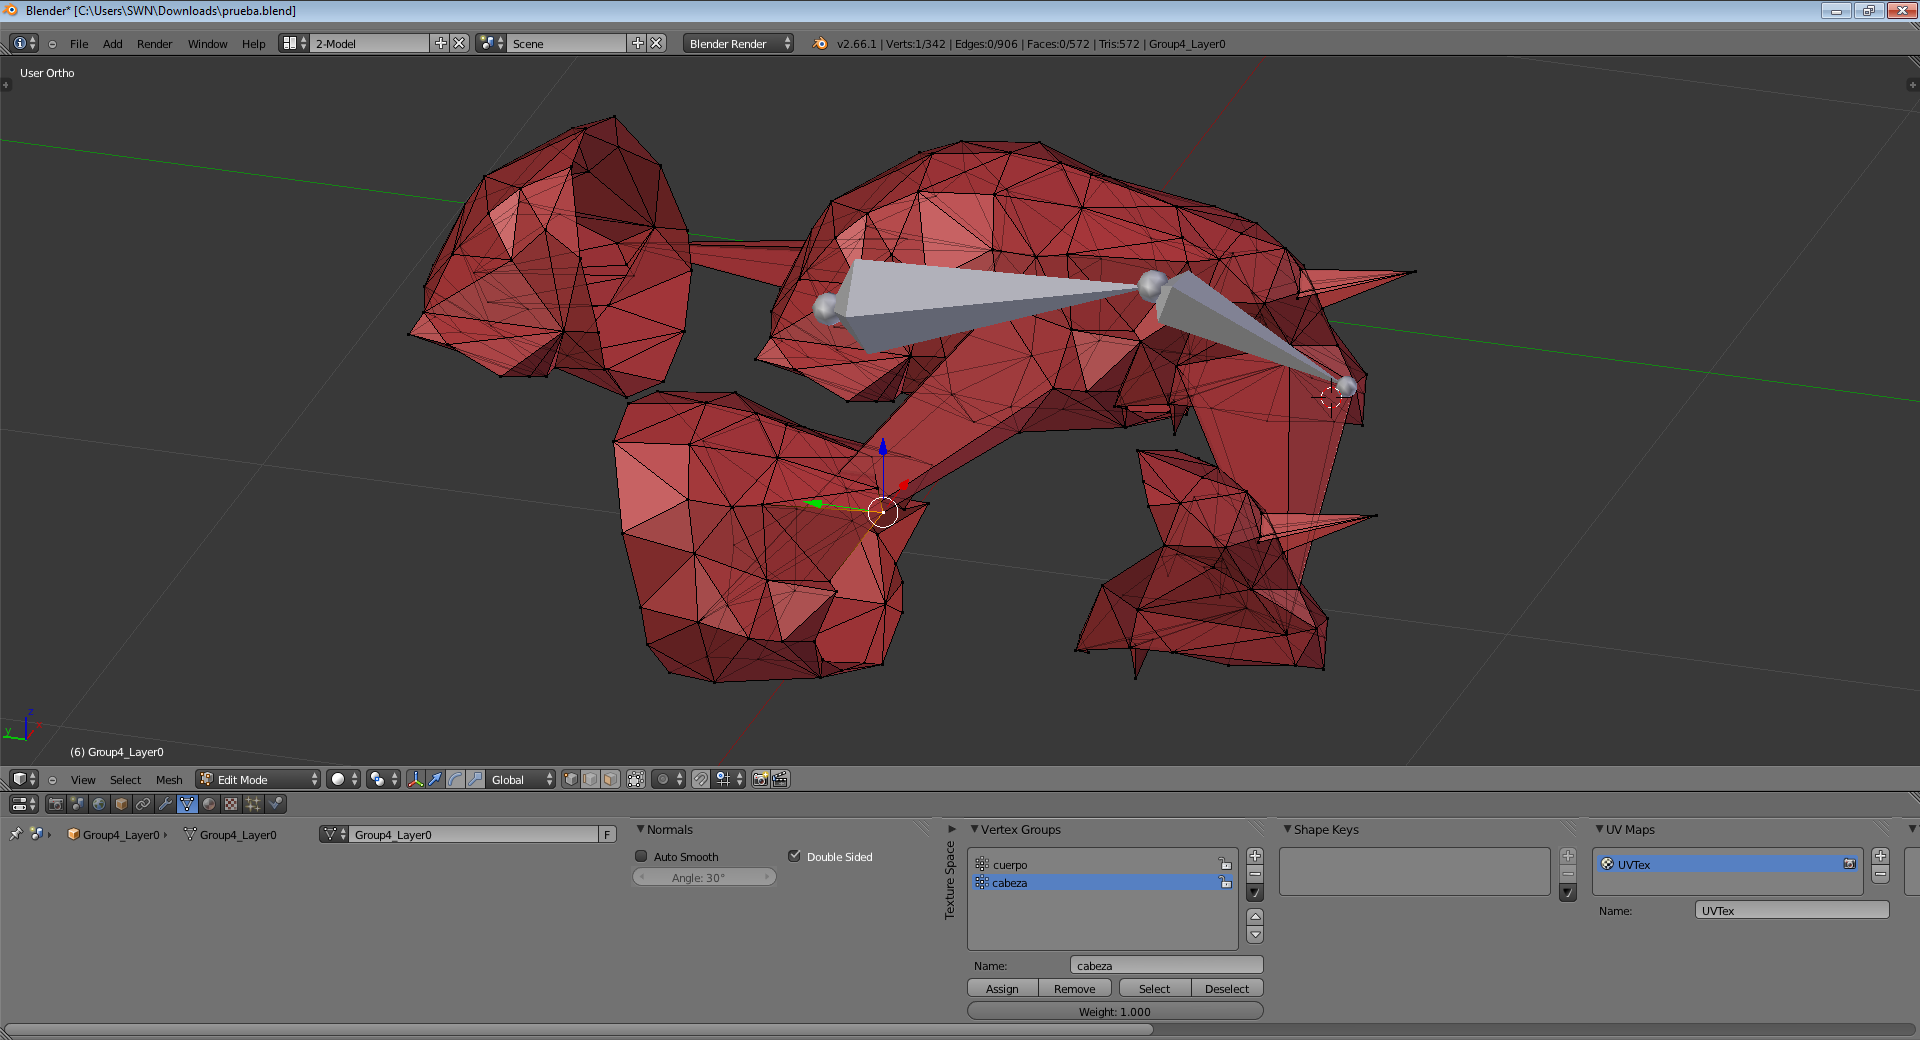The image size is (1920, 1040).
Task: Open the Texture properties checkerboard tab
Action: [x=231, y=804]
